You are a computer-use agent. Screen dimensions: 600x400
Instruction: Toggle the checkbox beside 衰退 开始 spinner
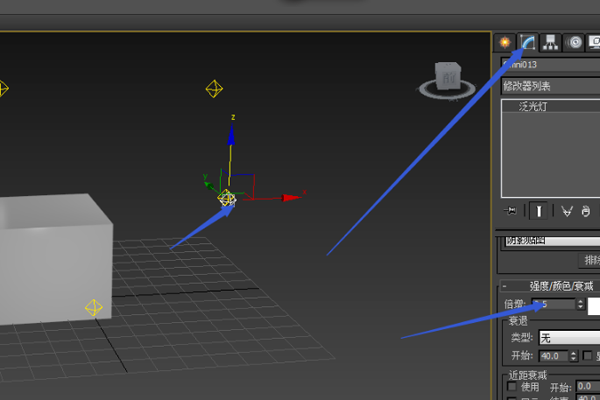click(587, 356)
